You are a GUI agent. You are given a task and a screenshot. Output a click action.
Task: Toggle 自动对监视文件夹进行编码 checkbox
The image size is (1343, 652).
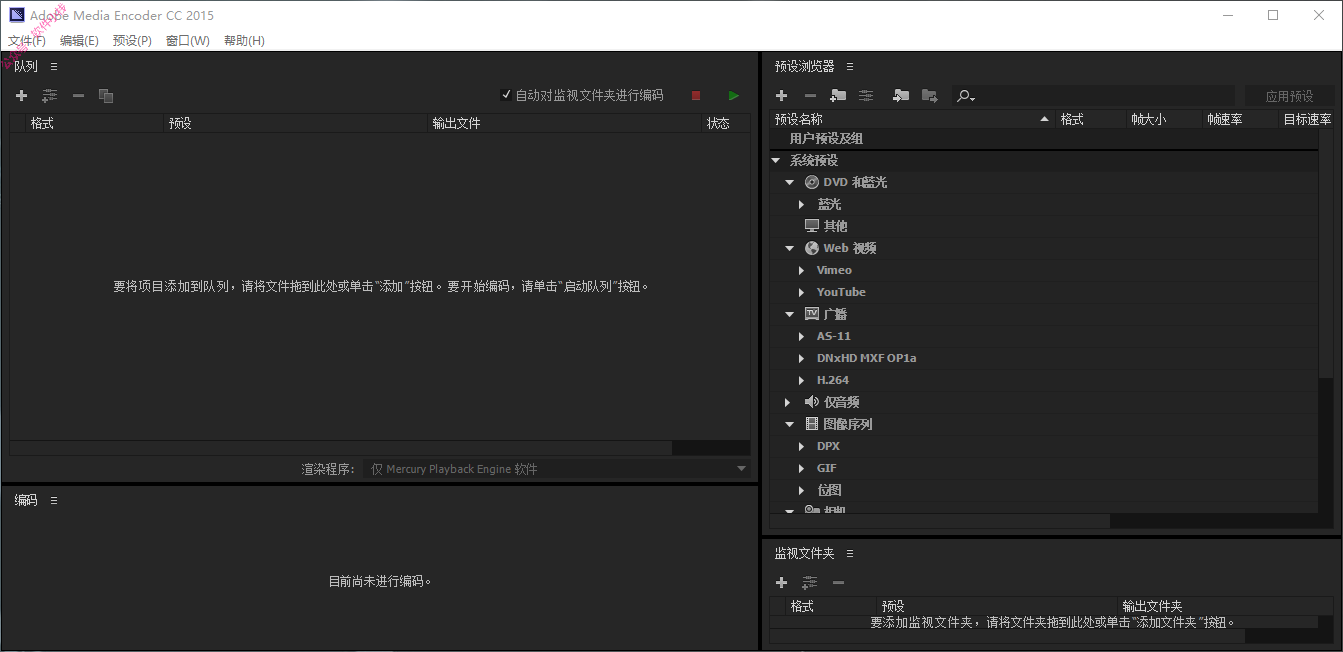click(506, 95)
